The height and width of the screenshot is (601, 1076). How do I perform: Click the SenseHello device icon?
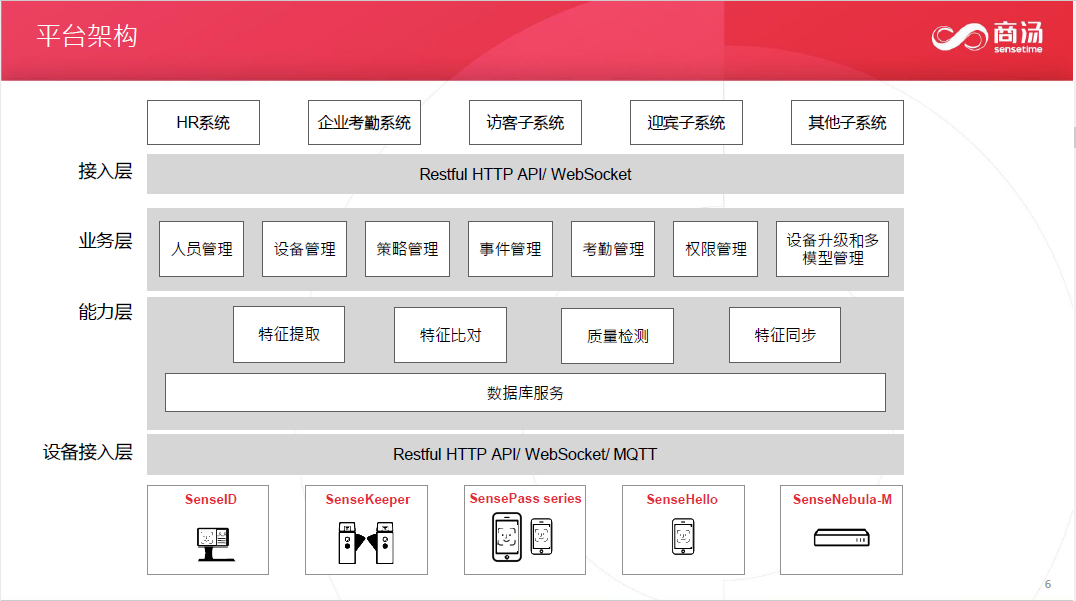[x=683, y=537]
